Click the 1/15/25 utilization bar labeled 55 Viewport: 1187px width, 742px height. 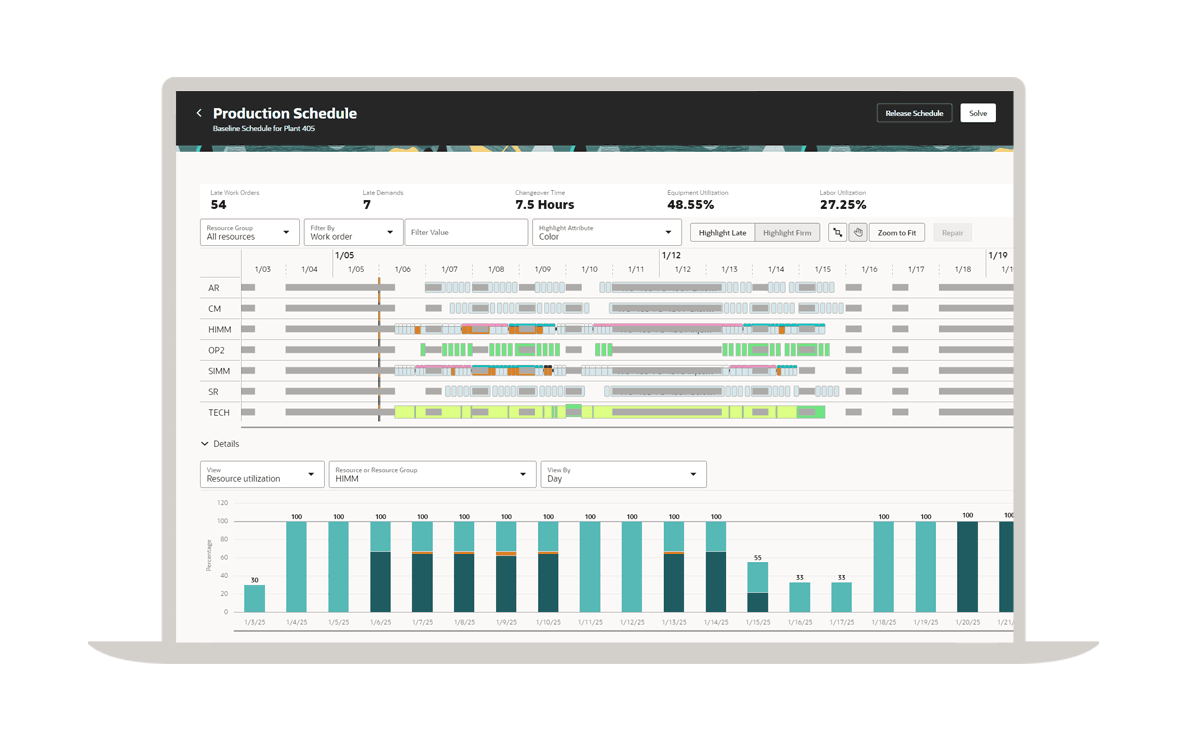point(758,587)
